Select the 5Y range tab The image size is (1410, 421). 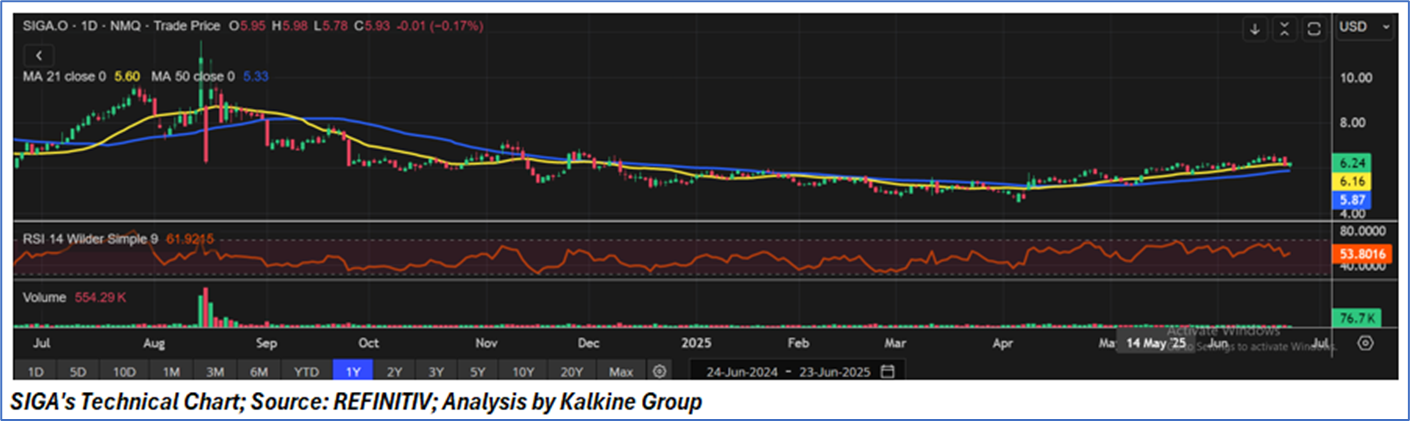[x=478, y=371]
